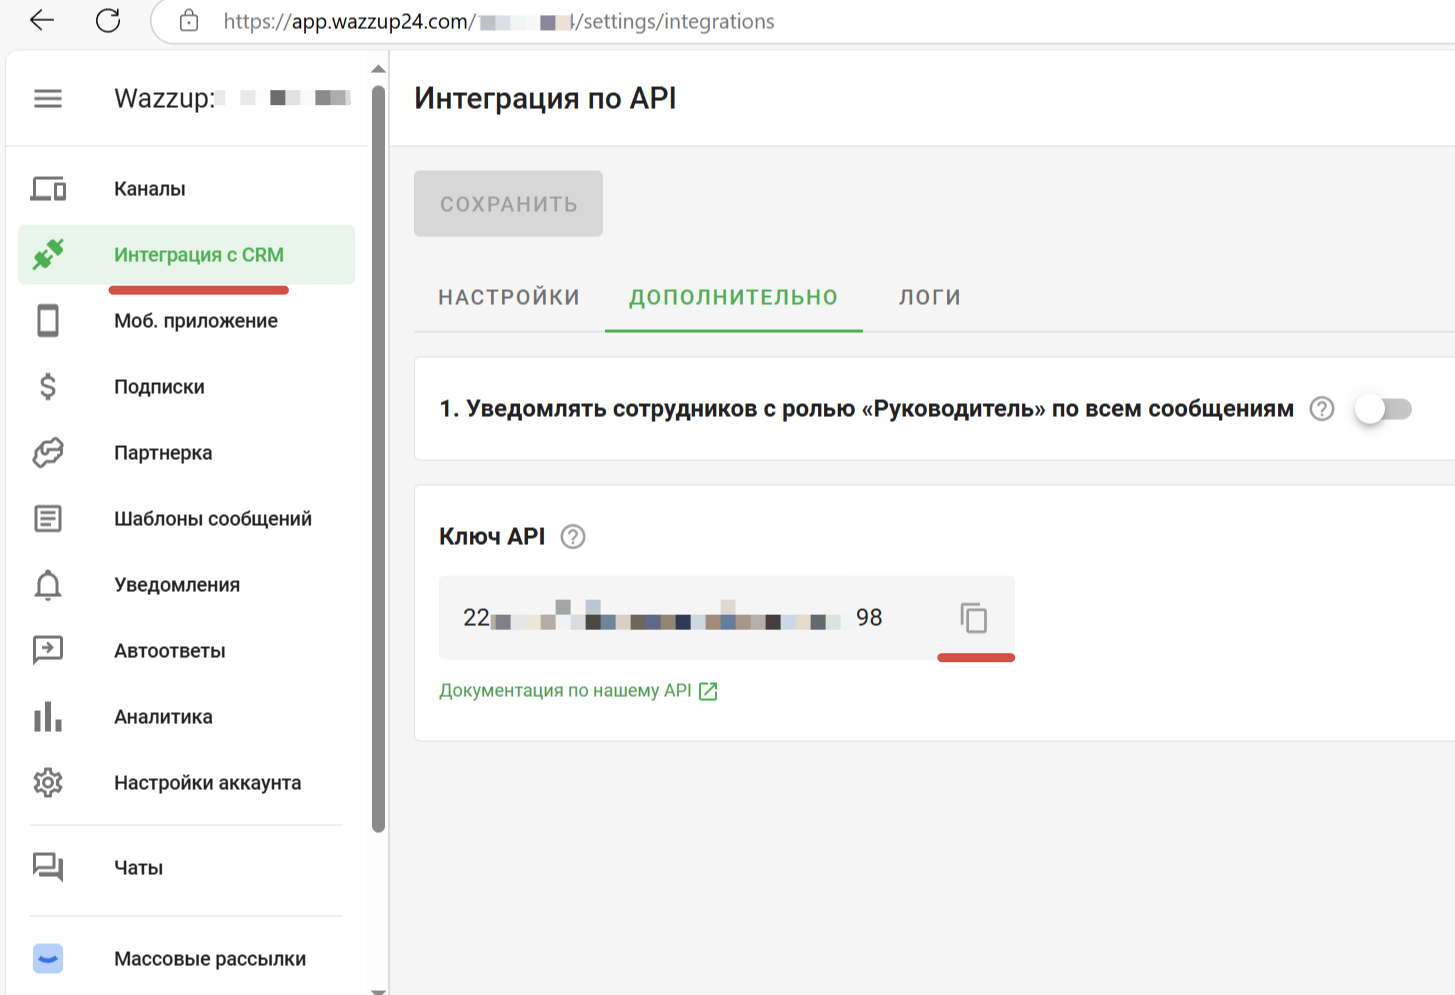Open Подписки page
Image resolution: width=1455 pixels, height=995 pixels.
point(186,386)
